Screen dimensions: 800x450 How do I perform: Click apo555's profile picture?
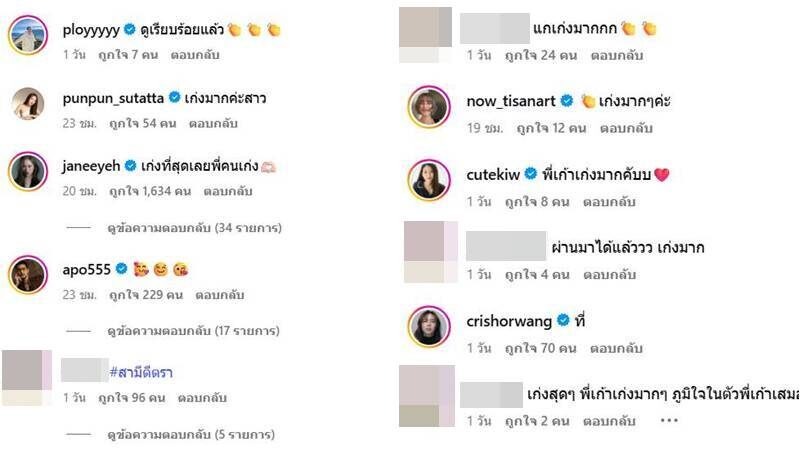[x=28, y=275]
